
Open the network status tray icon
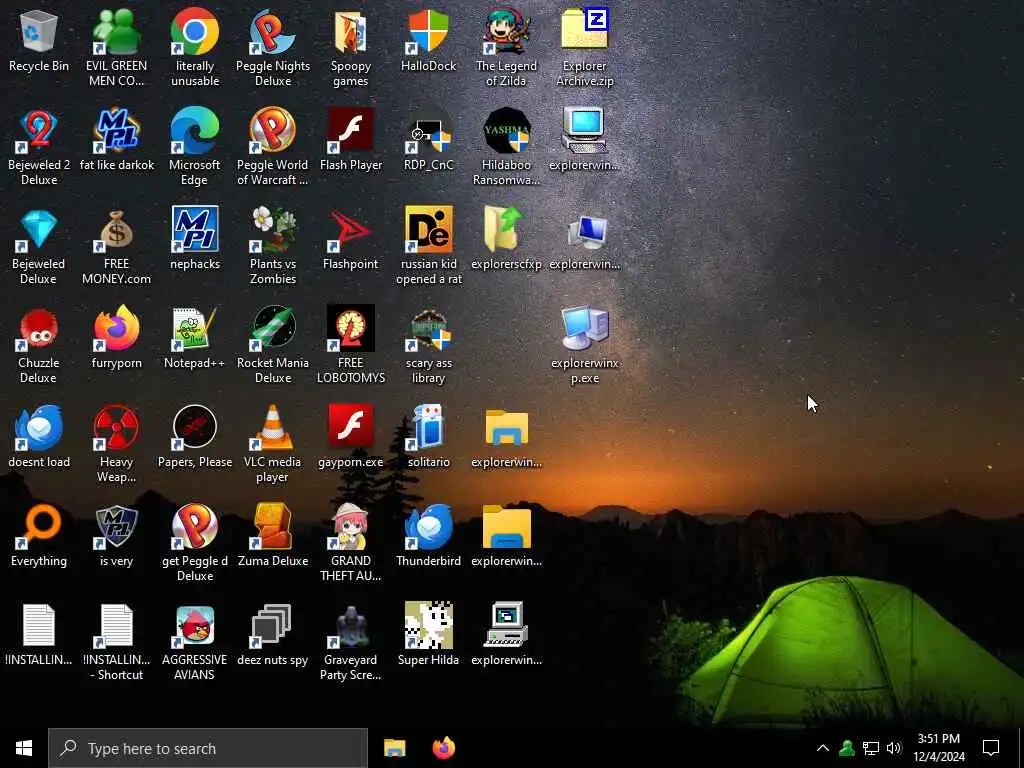pyautogui.click(x=871, y=748)
